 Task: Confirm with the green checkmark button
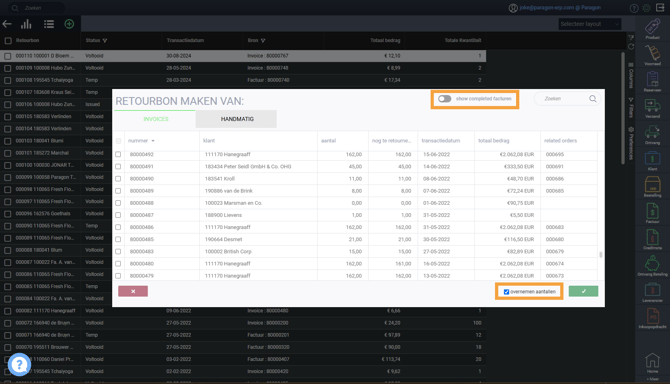point(583,291)
